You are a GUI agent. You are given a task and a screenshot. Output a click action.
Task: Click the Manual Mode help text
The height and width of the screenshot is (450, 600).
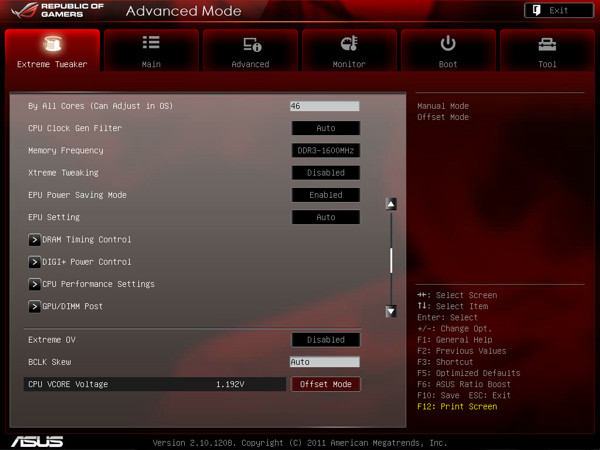point(443,106)
